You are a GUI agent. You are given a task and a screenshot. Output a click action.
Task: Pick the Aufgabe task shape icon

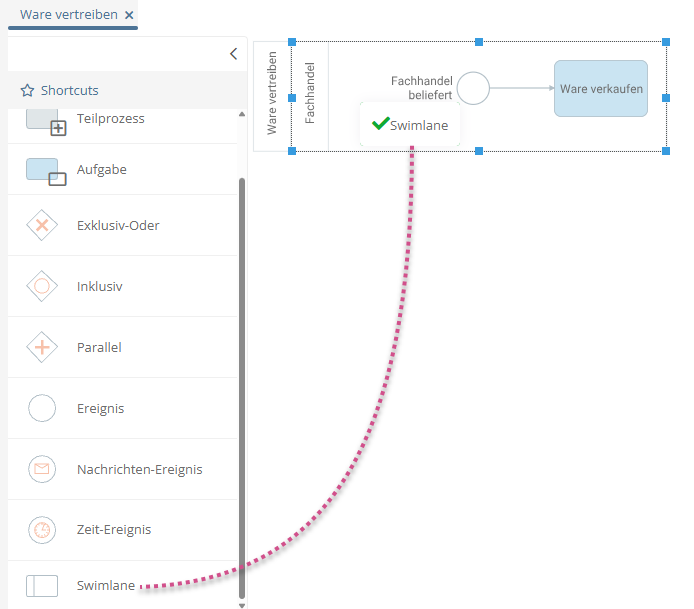tap(45, 171)
